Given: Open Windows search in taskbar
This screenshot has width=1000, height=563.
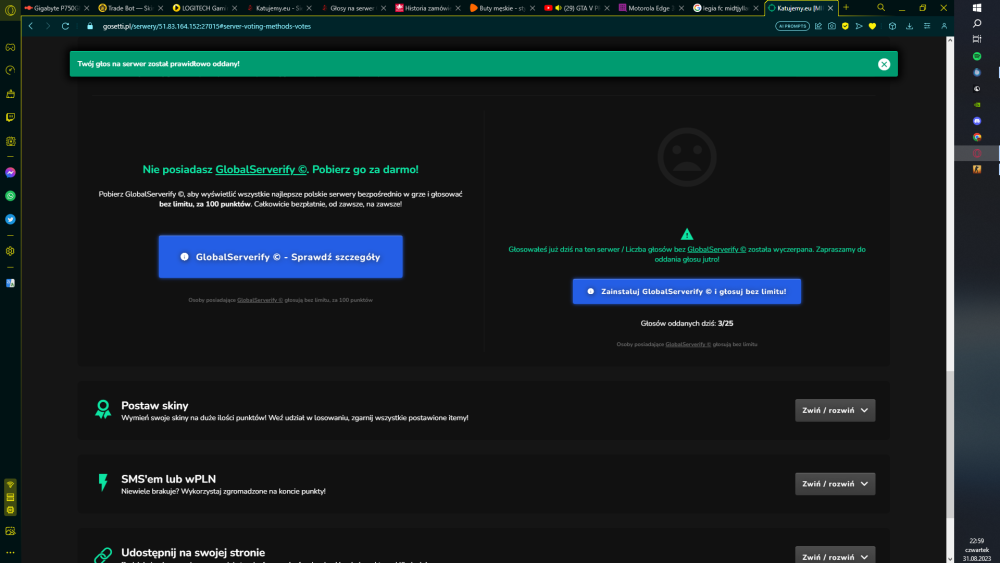Looking at the screenshot, I should pos(977,24).
